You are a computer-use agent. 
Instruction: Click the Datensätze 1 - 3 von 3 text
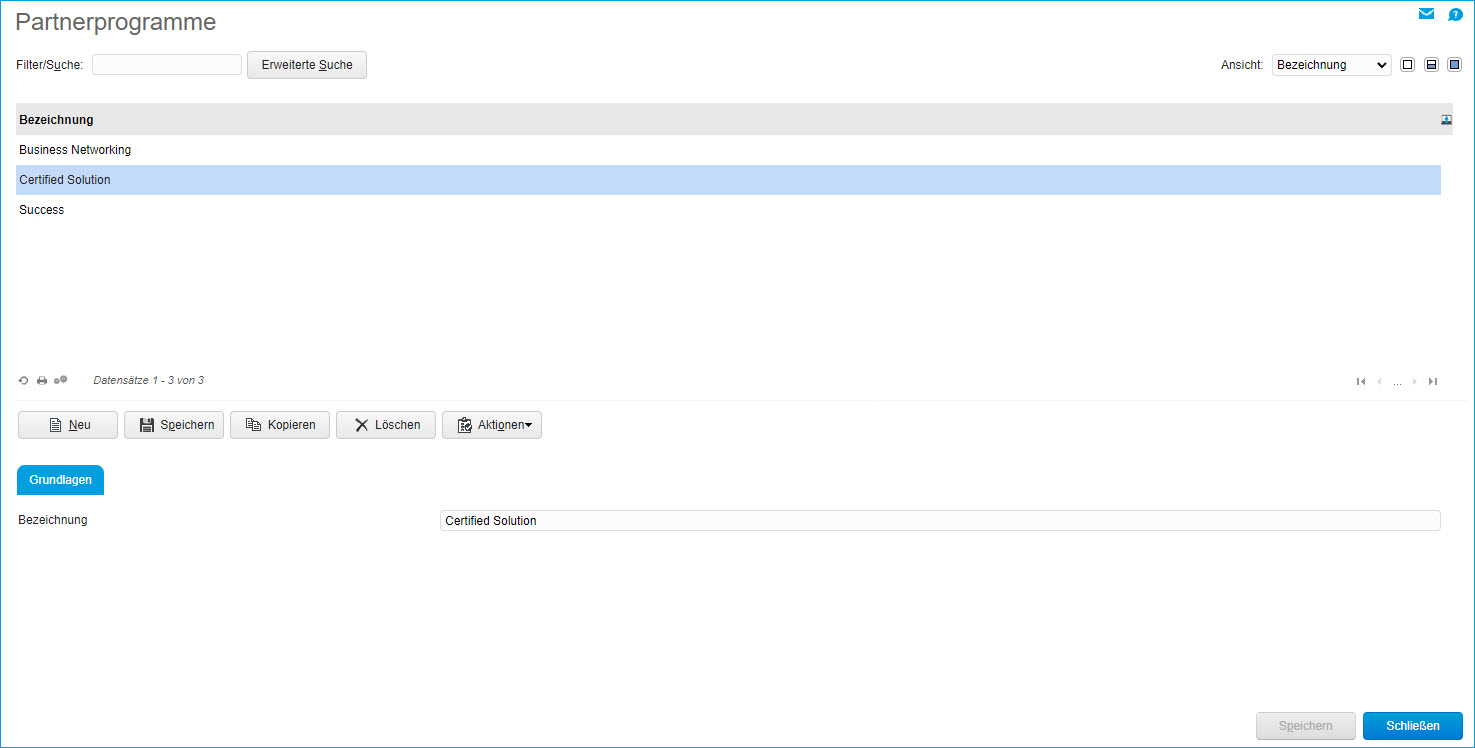pyautogui.click(x=148, y=380)
